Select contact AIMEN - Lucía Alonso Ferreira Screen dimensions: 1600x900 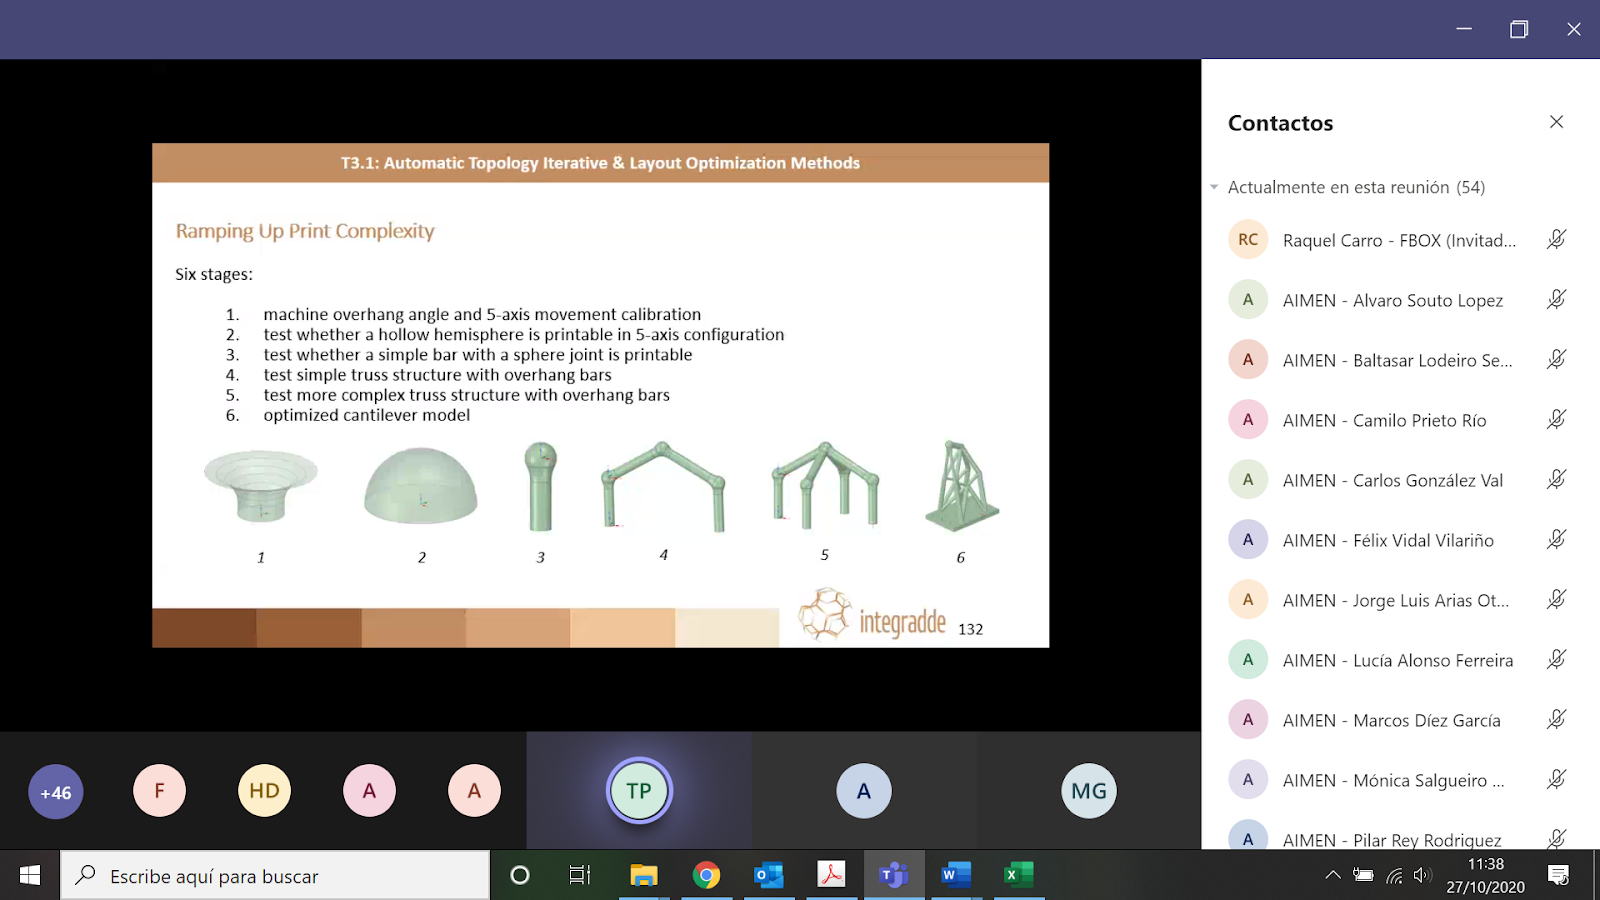coord(1397,660)
